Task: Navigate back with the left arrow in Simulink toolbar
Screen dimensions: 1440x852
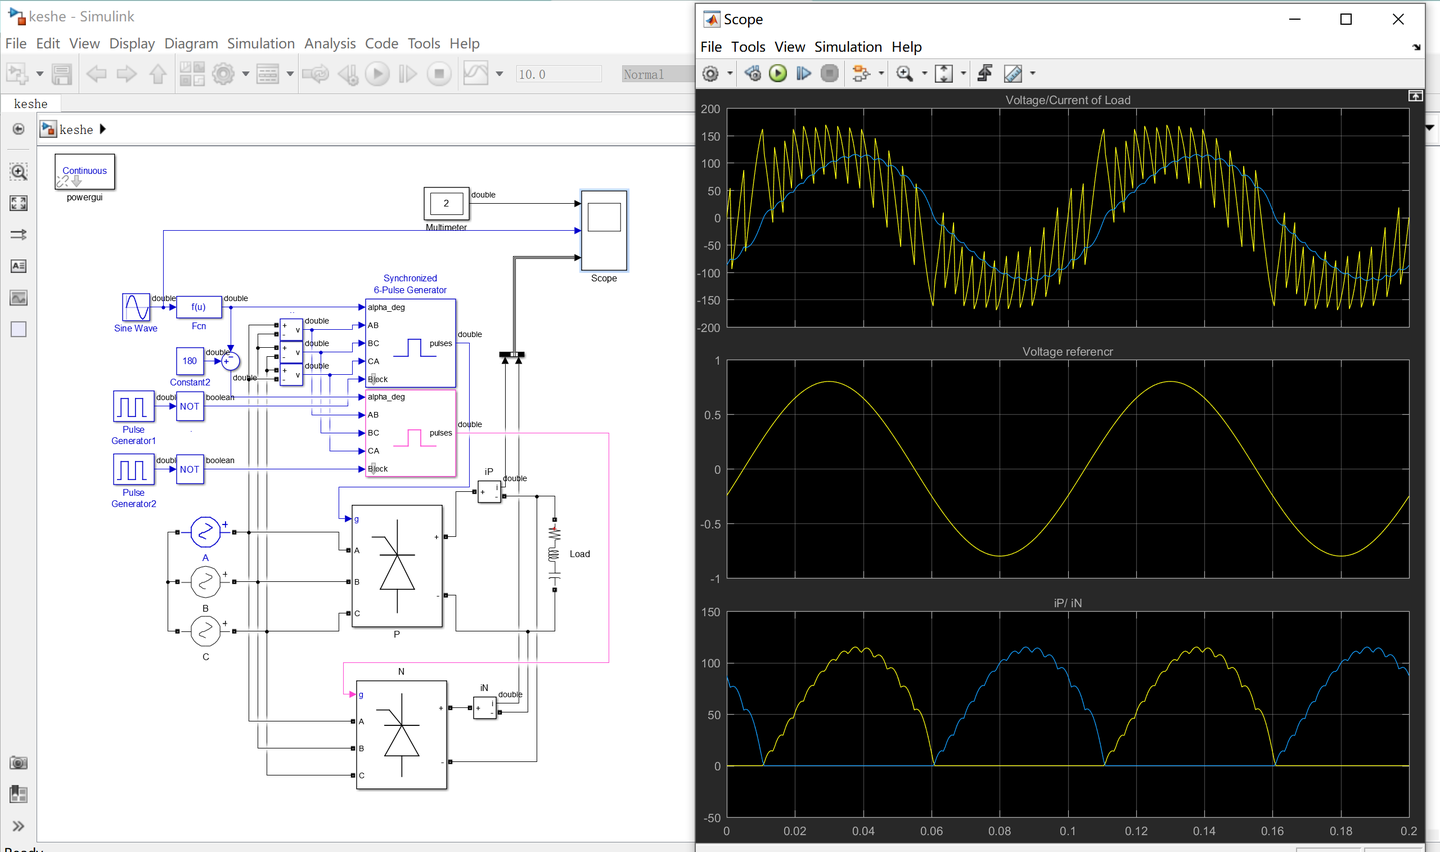Action: tap(95, 73)
